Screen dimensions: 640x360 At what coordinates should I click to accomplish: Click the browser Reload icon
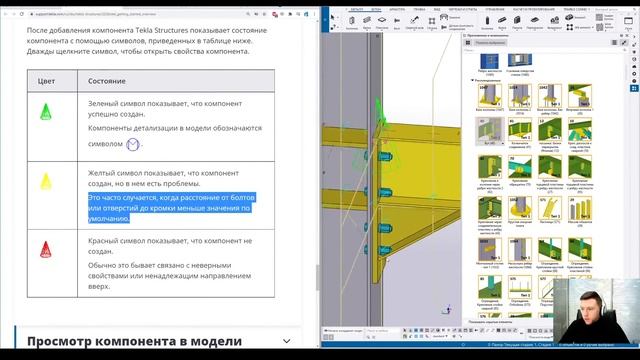pos(22,14)
